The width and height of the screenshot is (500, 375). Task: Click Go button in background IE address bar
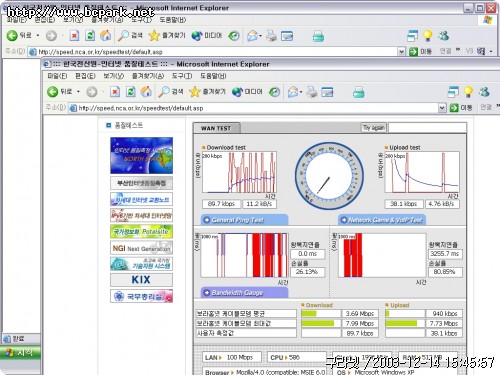click(420, 52)
